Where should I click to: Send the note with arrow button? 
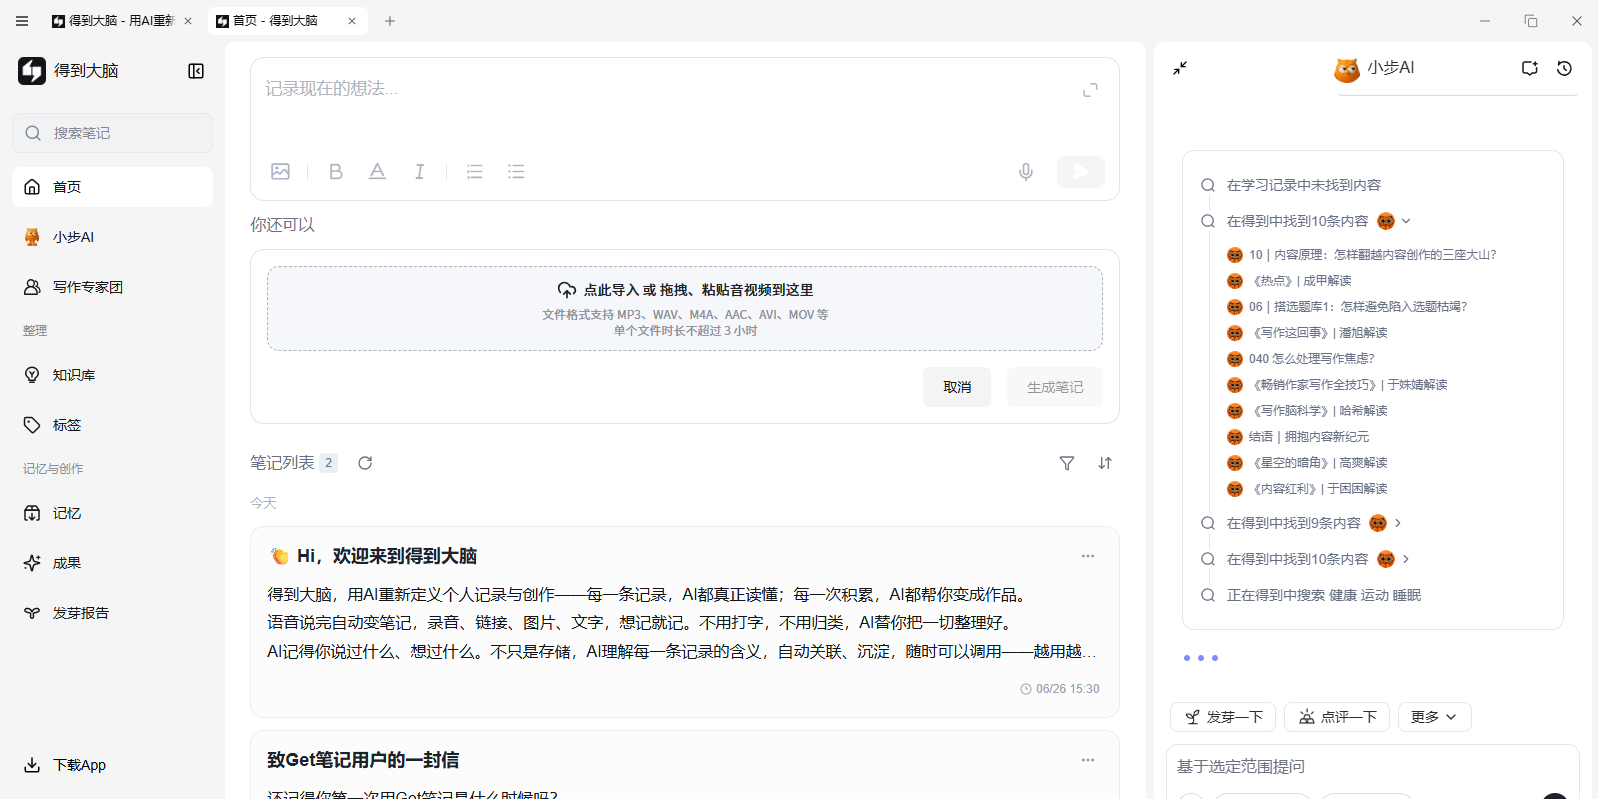coord(1081,172)
